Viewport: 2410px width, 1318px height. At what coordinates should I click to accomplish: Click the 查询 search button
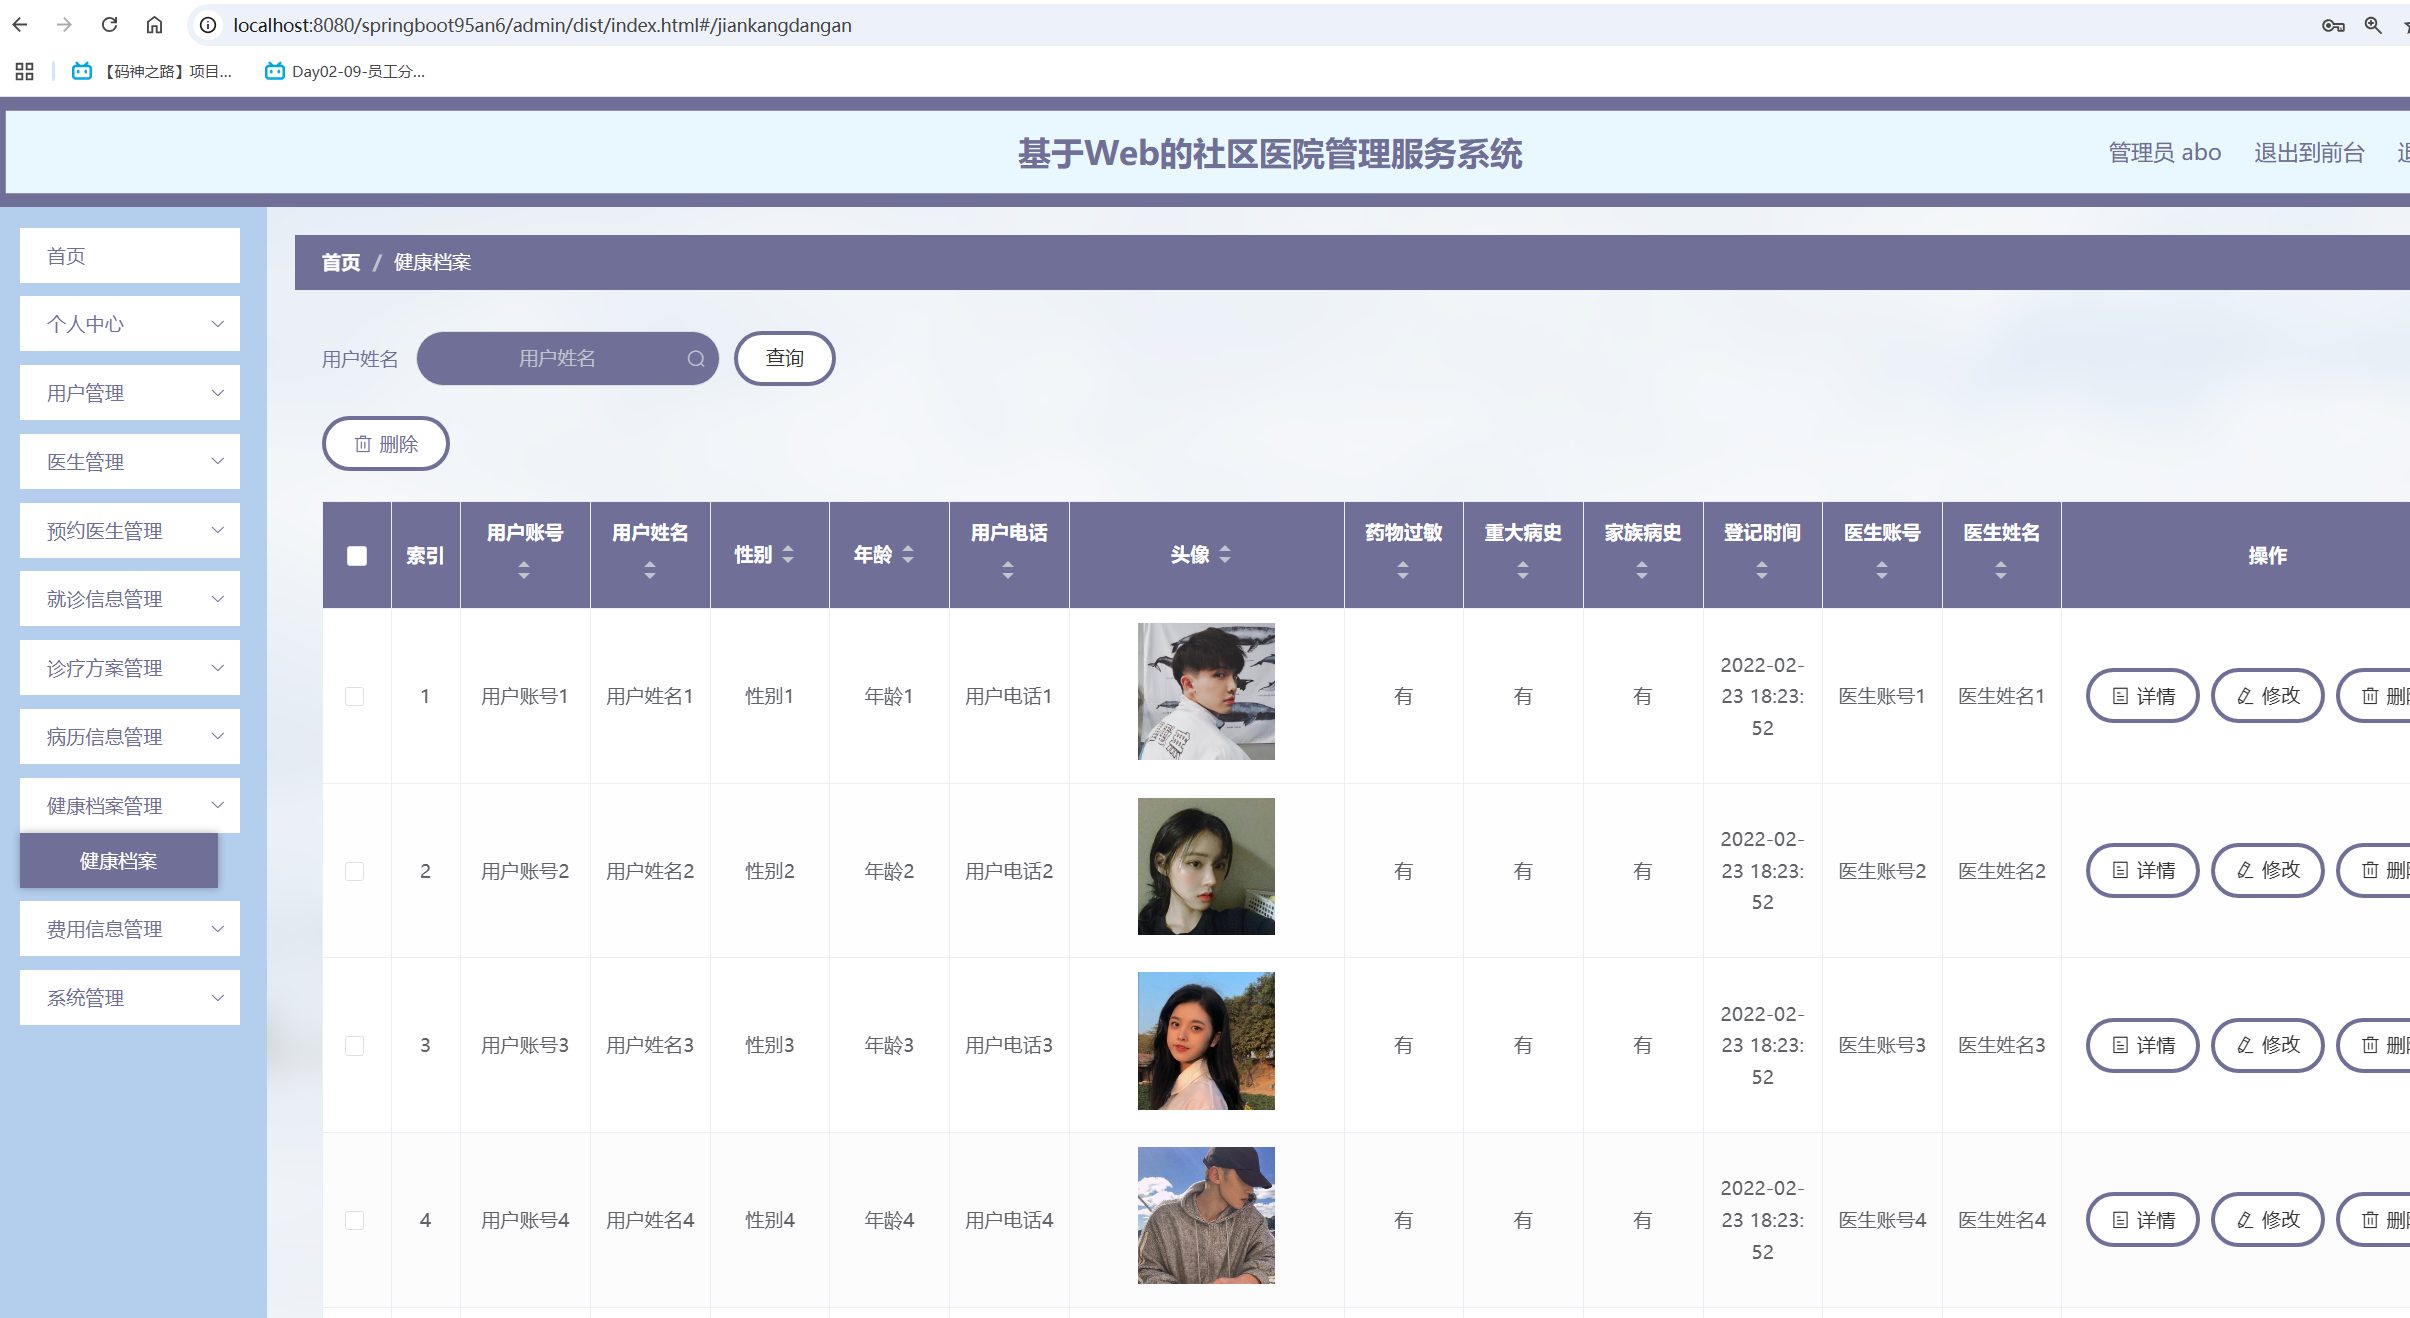(785, 358)
